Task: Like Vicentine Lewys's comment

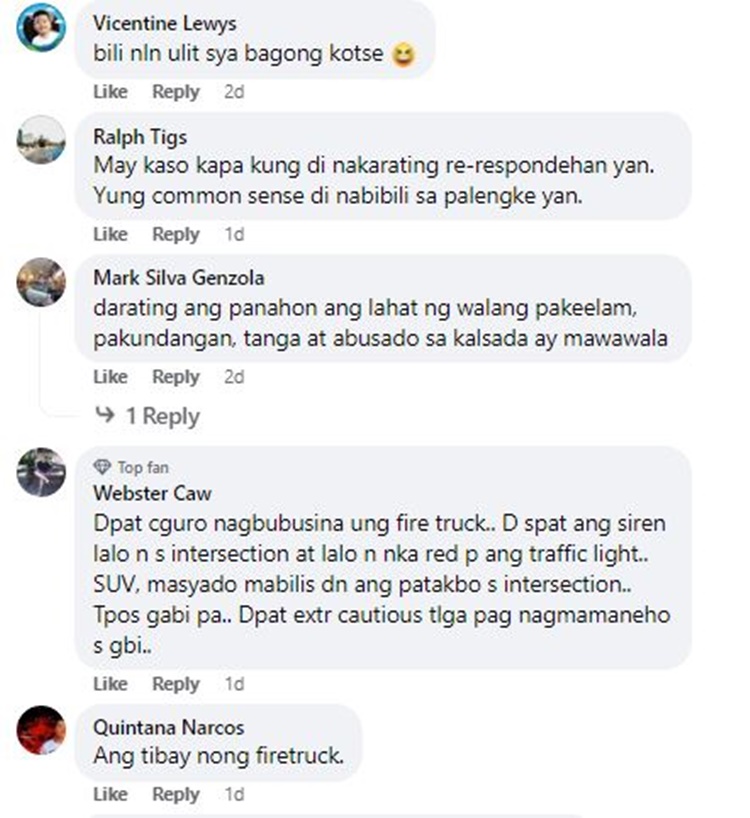Action: tap(111, 92)
